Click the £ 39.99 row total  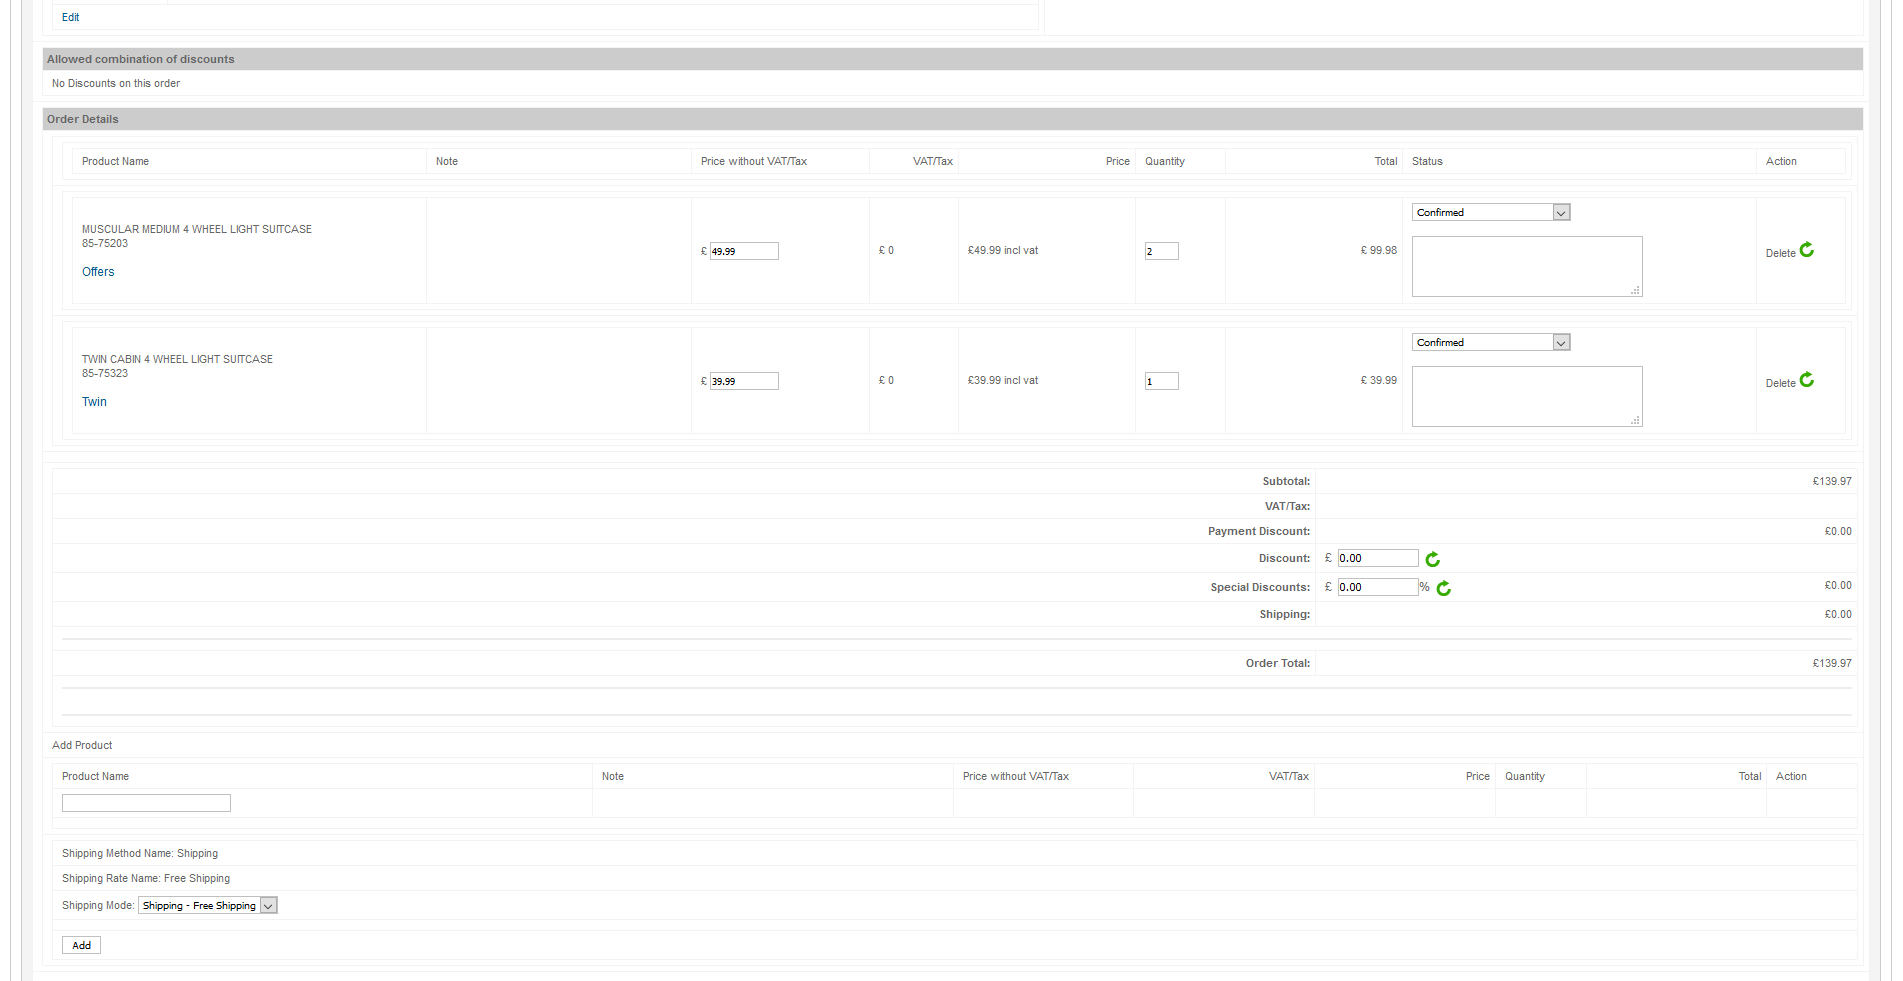click(x=1379, y=381)
